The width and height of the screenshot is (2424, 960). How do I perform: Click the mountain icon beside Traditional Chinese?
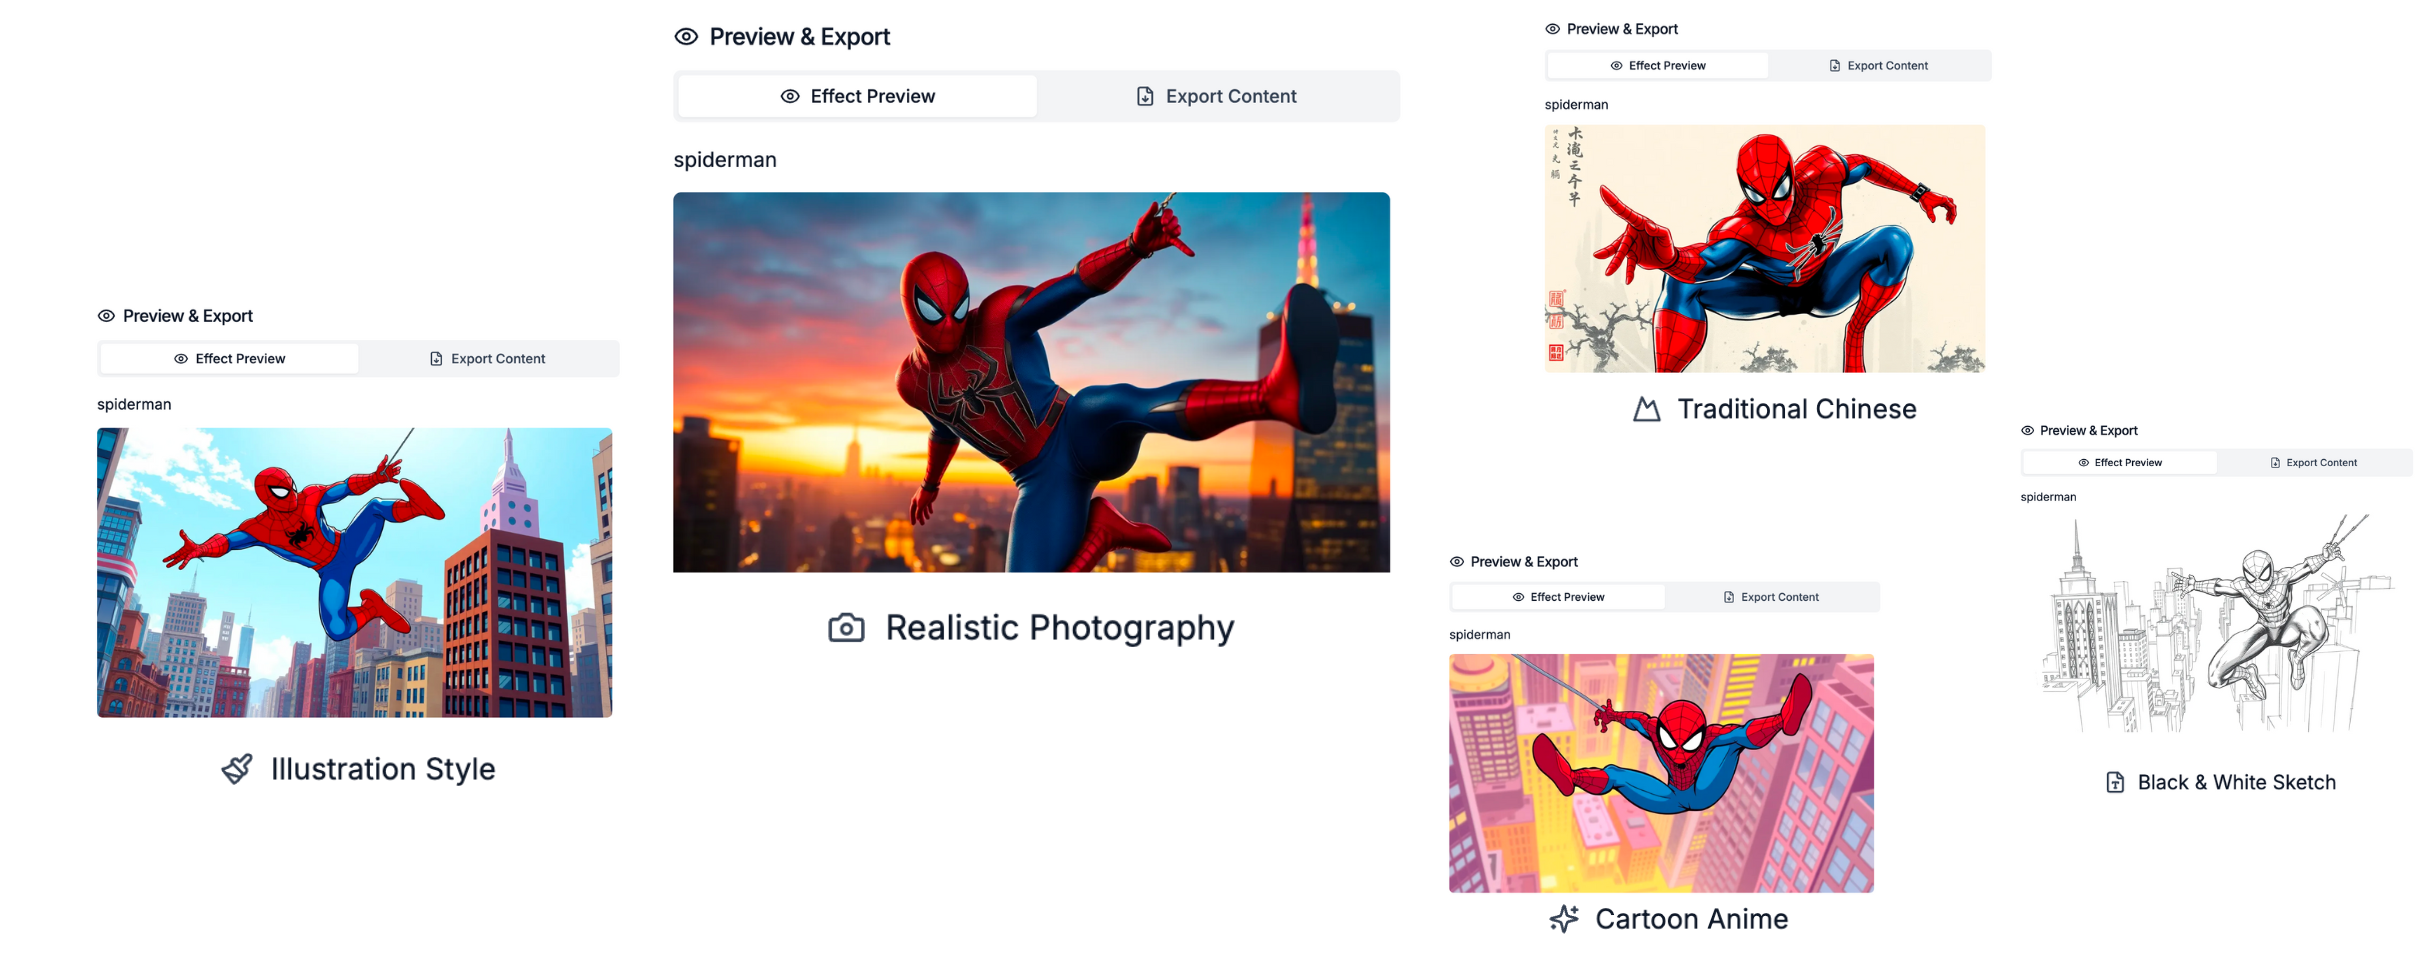click(x=1647, y=410)
